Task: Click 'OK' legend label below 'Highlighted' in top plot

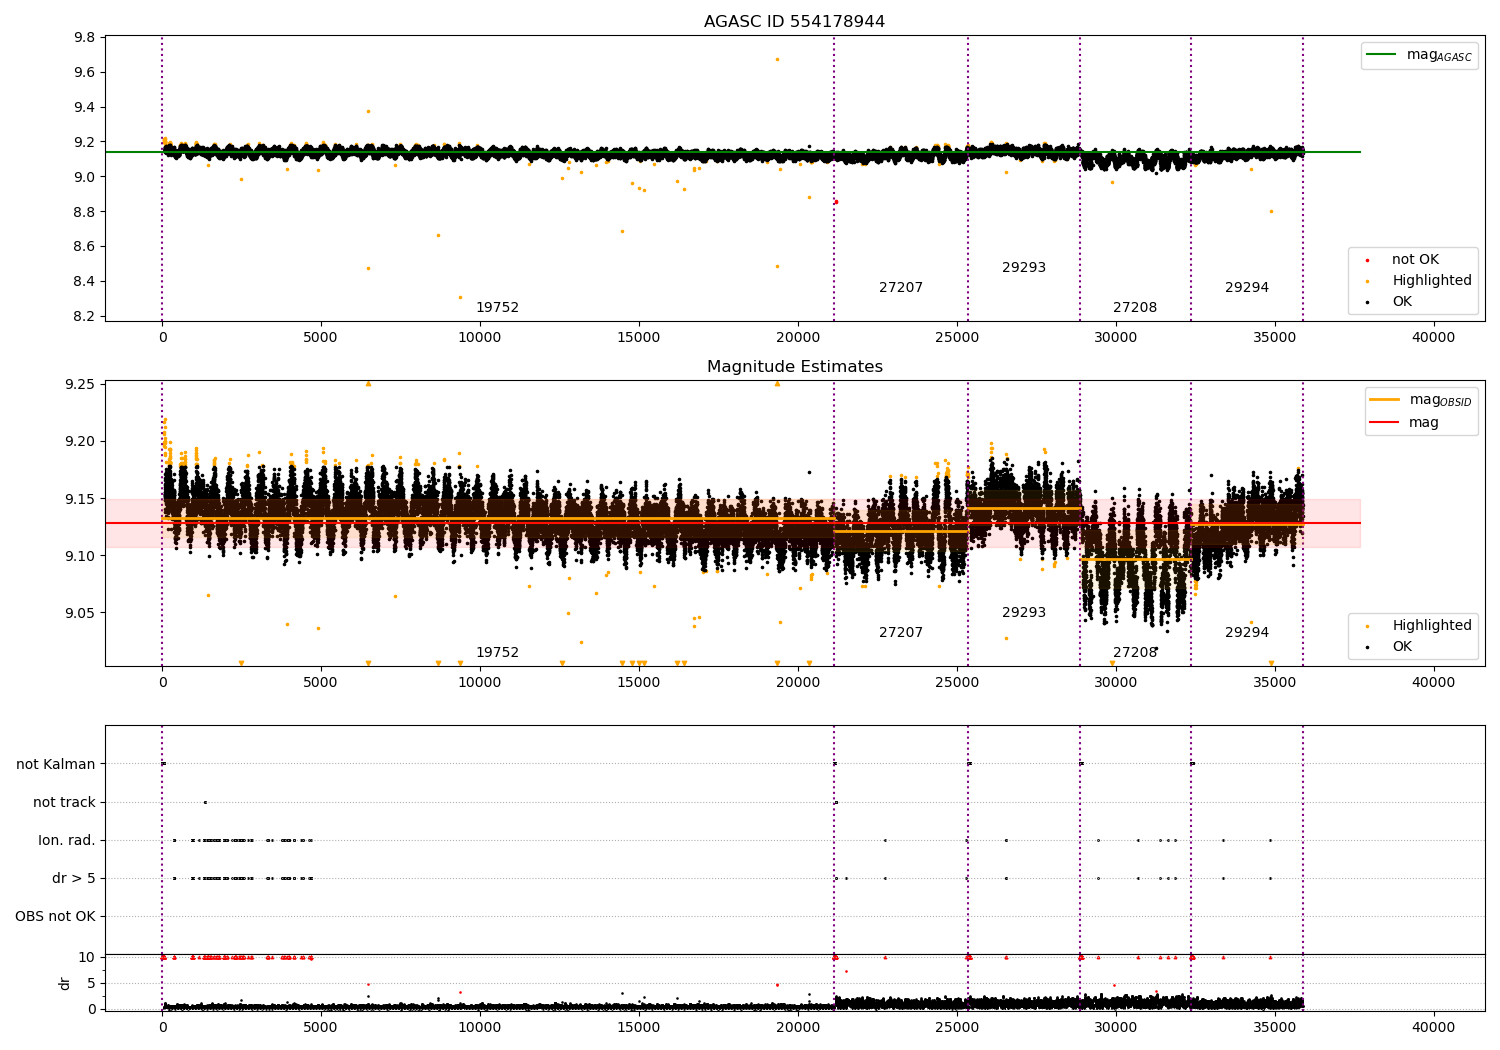Action: point(1402,302)
